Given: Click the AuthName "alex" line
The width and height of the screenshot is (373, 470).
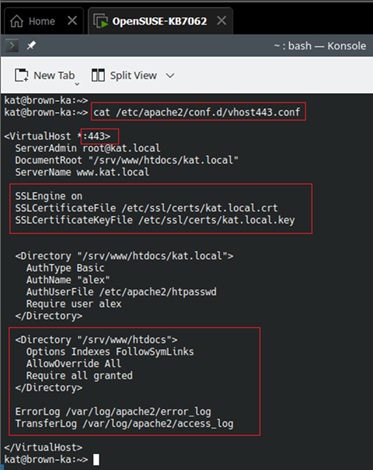Looking at the screenshot, I should [68, 280].
